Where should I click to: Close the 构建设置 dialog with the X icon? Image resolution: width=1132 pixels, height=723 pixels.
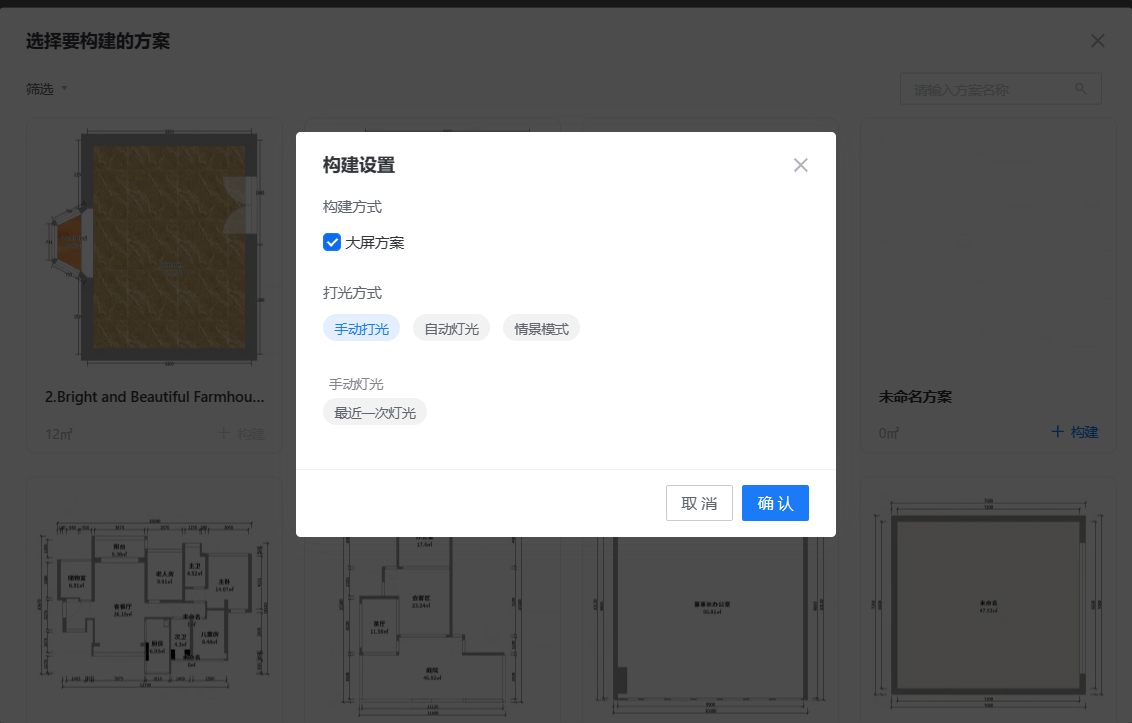pyautogui.click(x=800, y=166)
